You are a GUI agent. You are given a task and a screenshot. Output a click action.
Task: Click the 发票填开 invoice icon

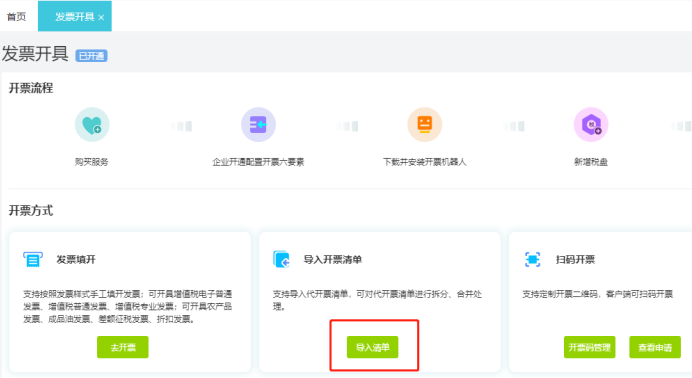click(33, 259)
